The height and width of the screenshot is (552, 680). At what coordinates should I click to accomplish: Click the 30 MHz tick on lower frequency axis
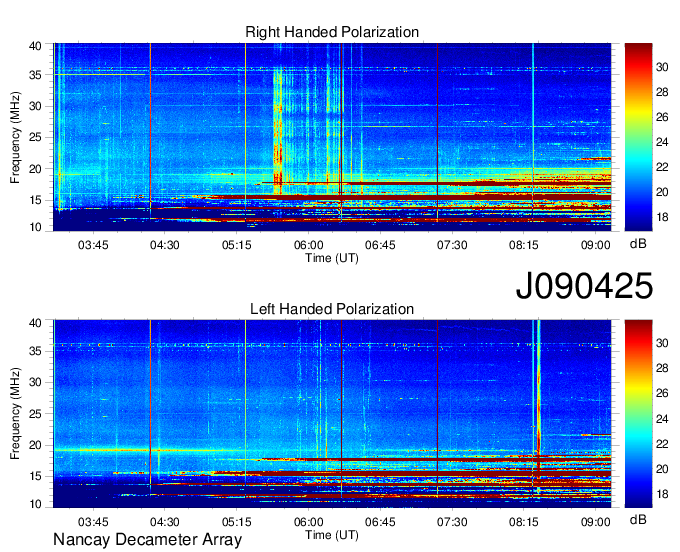35,382
